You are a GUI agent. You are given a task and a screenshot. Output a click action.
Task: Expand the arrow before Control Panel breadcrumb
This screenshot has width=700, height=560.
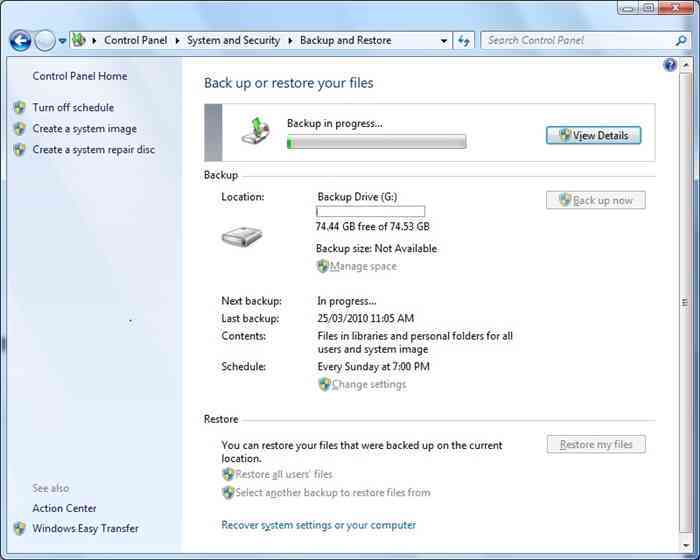94,41
